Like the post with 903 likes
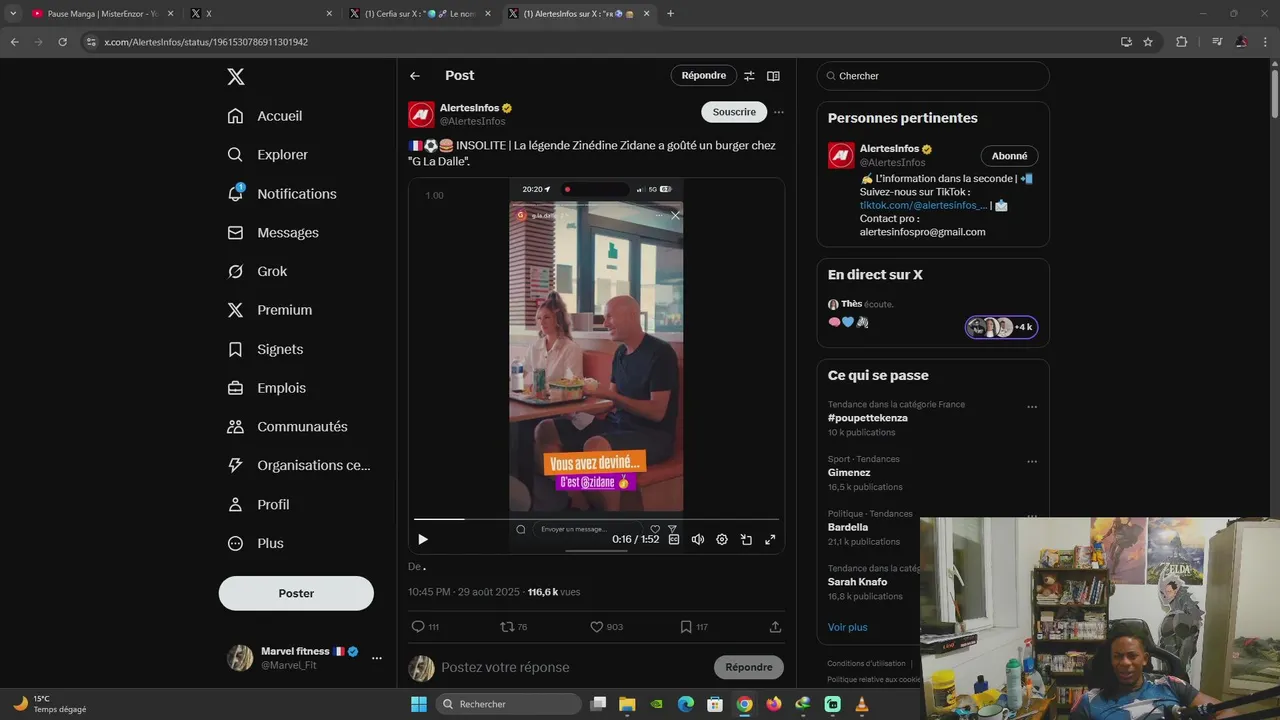The image size is (1280, 720). click(x=606, y=627)
